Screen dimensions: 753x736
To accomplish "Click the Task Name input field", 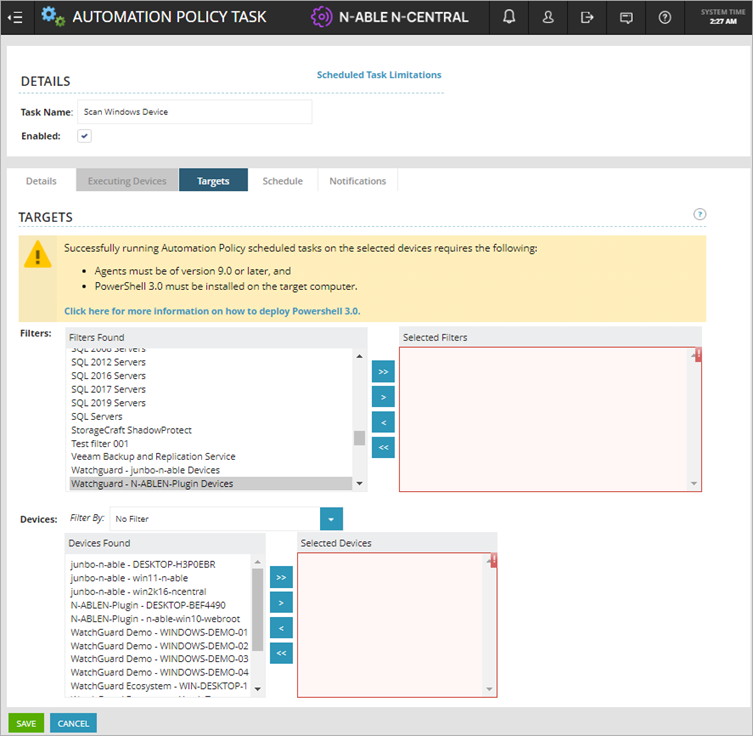I will tap(195, 112).
